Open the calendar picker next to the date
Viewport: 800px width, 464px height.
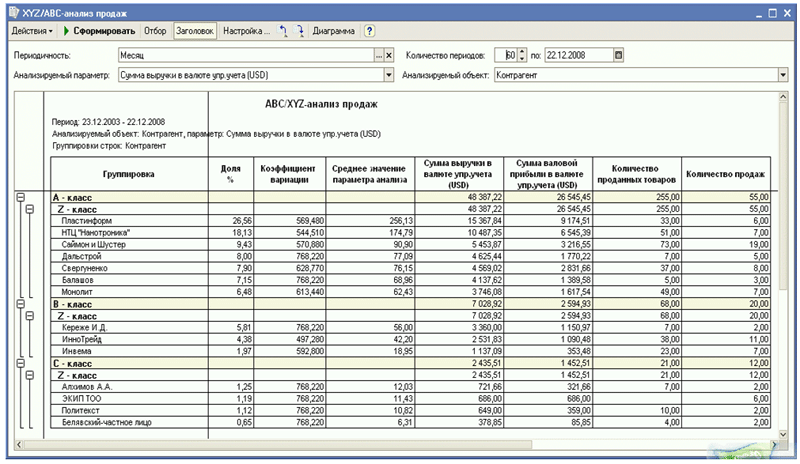pos(618,55)
